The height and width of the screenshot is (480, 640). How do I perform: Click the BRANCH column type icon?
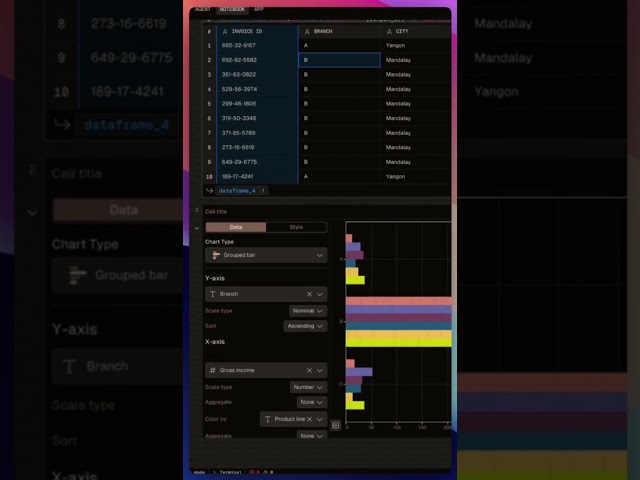(x=307, y=31)
